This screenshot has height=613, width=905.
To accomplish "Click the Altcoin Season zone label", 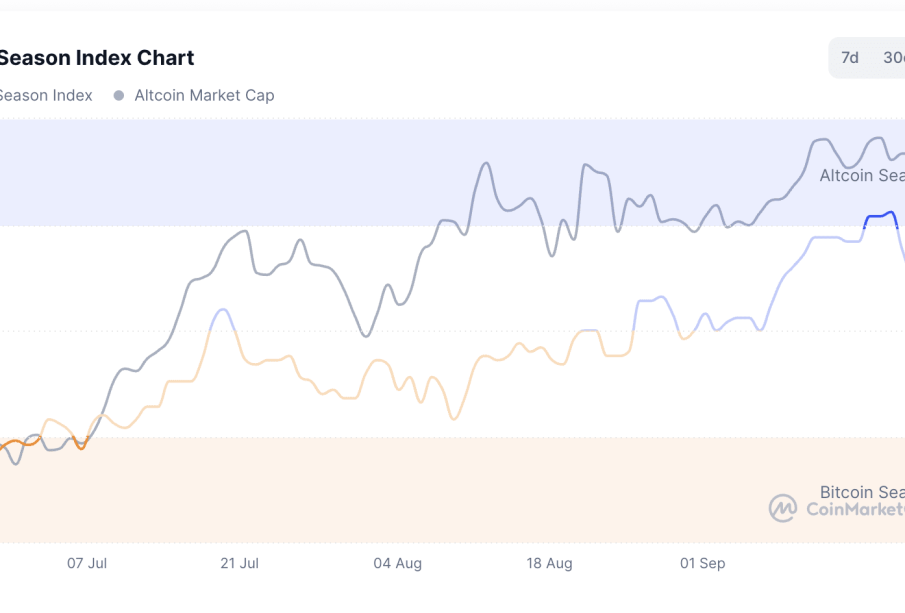I will pyautogui.click(x=861, y=176).
